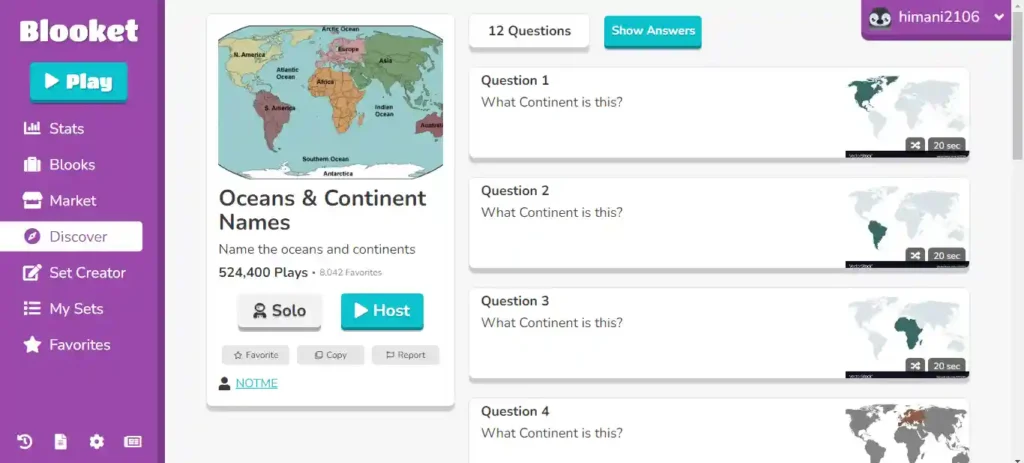This screenshot has height=463, width=1024.
Task: Click shuffle icon on Question 2
Action: pos(916,255)
